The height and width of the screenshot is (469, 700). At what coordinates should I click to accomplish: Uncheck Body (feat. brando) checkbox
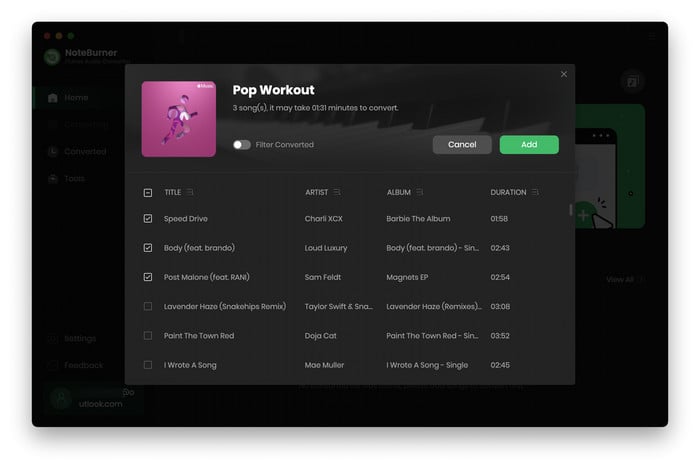point(148,248)
